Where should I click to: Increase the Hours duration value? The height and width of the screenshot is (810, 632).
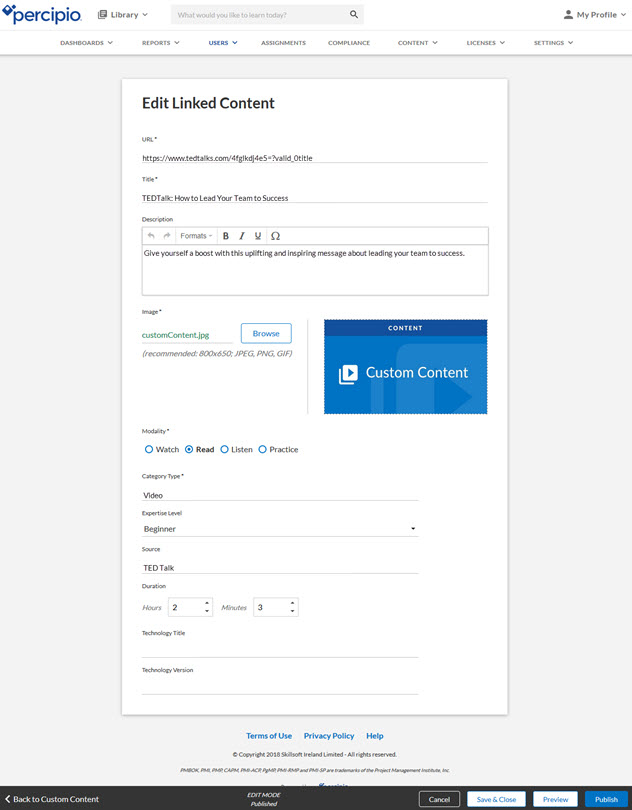click(x=207, y=603)
